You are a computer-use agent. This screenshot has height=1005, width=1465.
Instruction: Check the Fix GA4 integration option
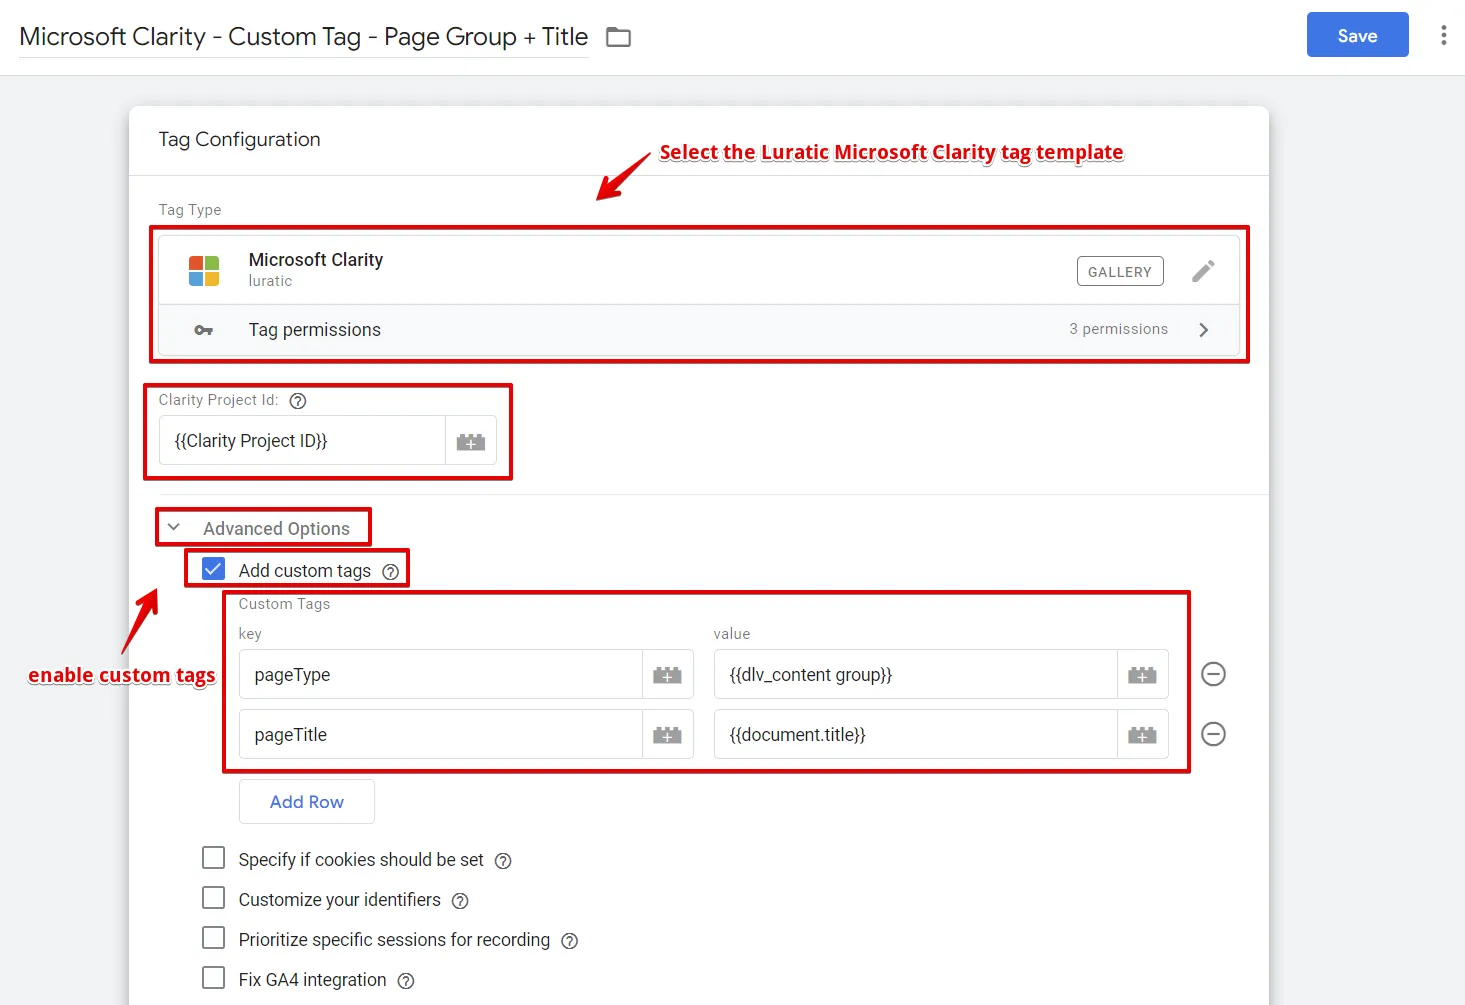click(213, 978)
